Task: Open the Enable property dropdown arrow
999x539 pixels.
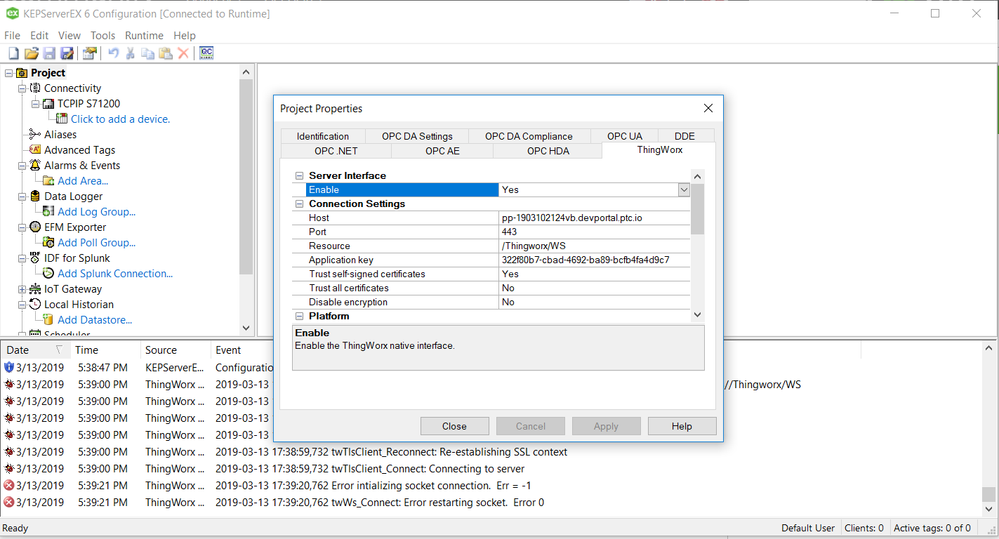Action: (x=684, y=190)
